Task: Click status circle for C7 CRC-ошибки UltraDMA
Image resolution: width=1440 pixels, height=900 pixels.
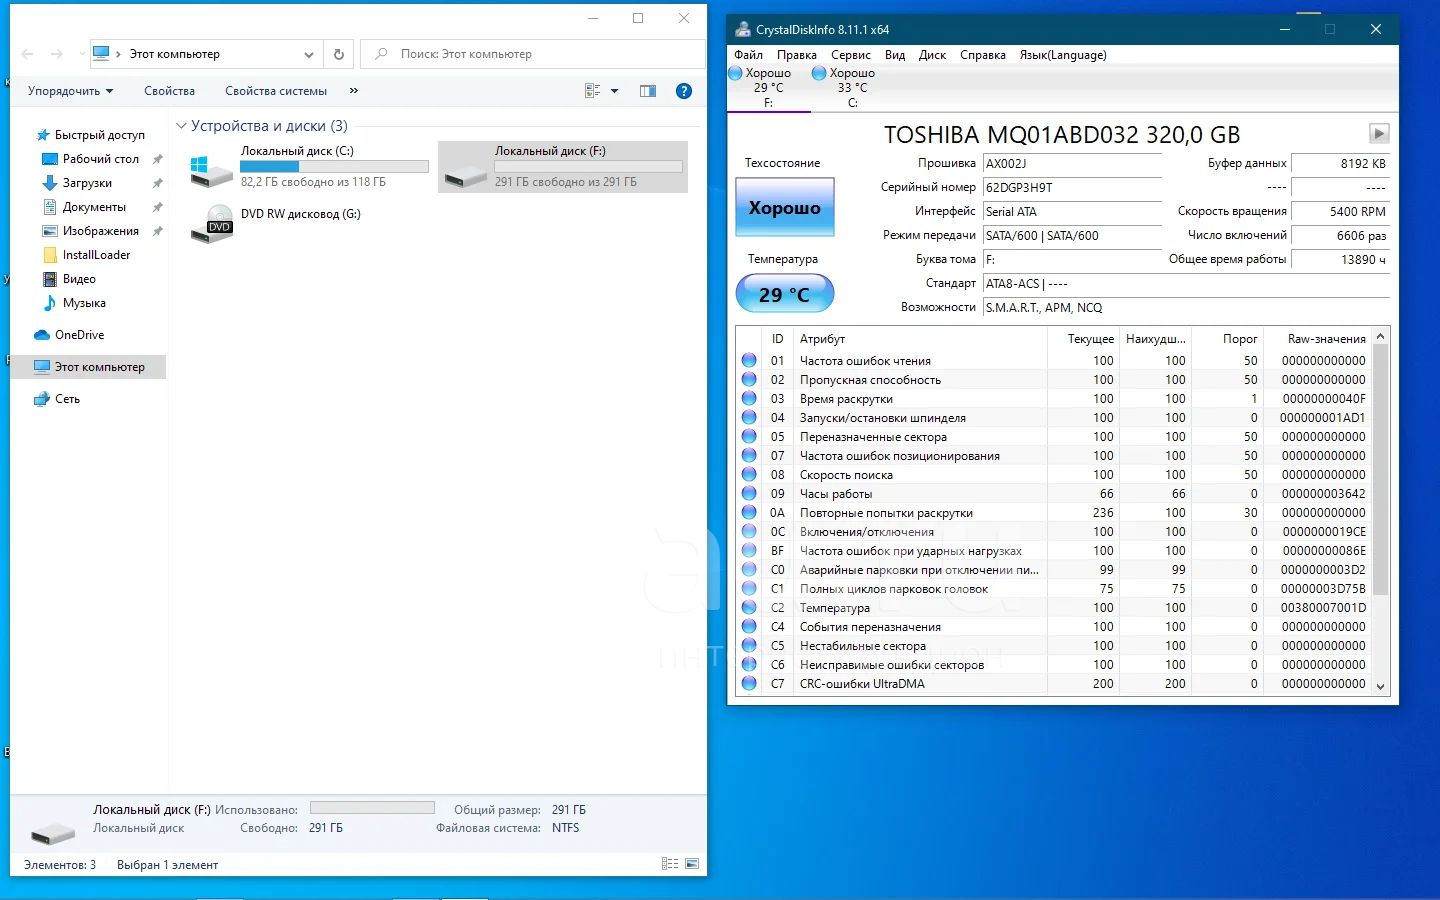Action: tap(749, 683)
